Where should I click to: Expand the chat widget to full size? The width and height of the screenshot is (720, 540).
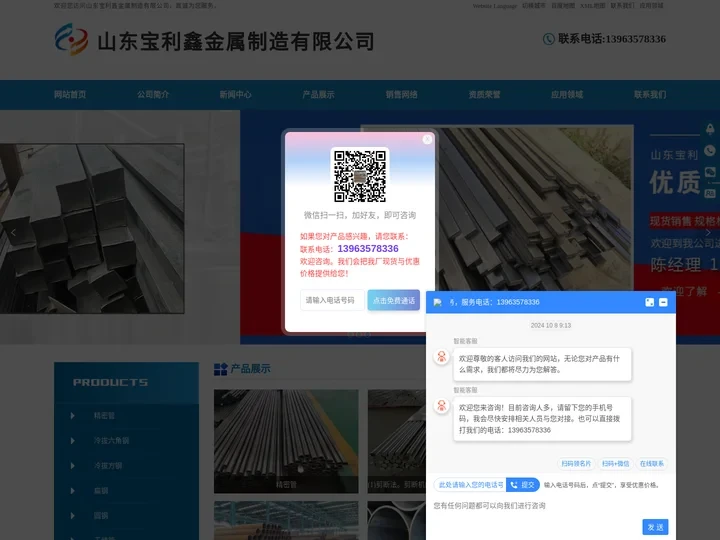click(649, 302)
